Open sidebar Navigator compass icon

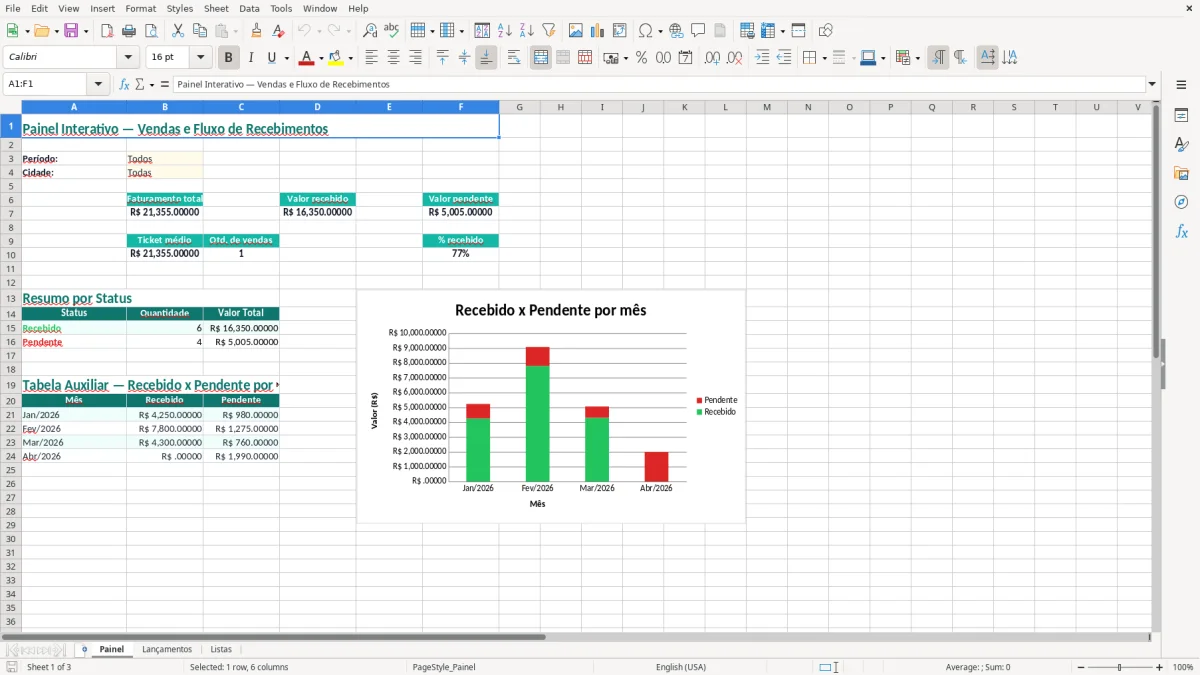pyautogui.click(x=1181, y=202)
